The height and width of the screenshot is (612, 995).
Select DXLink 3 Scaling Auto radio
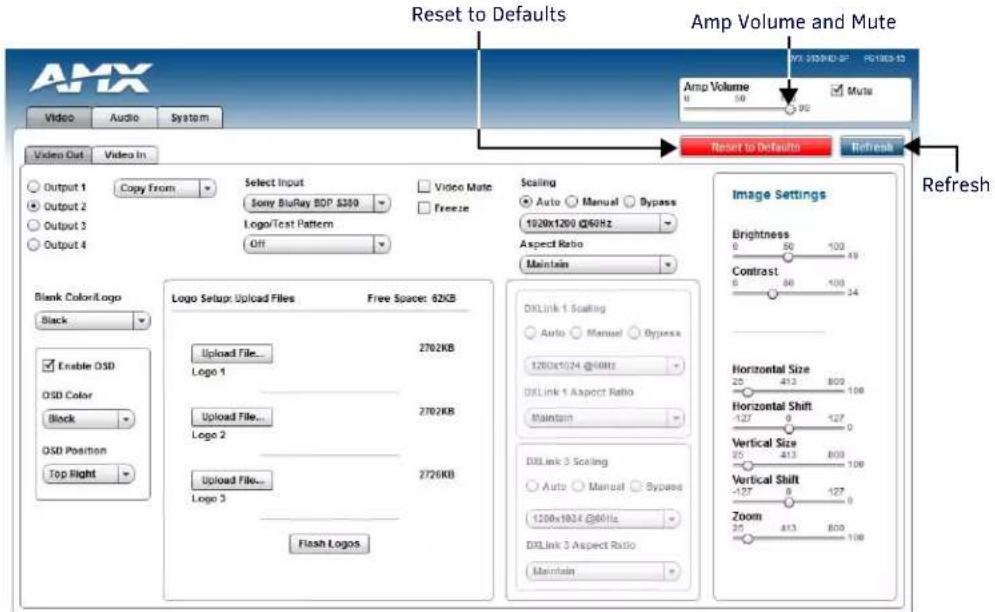532,486
